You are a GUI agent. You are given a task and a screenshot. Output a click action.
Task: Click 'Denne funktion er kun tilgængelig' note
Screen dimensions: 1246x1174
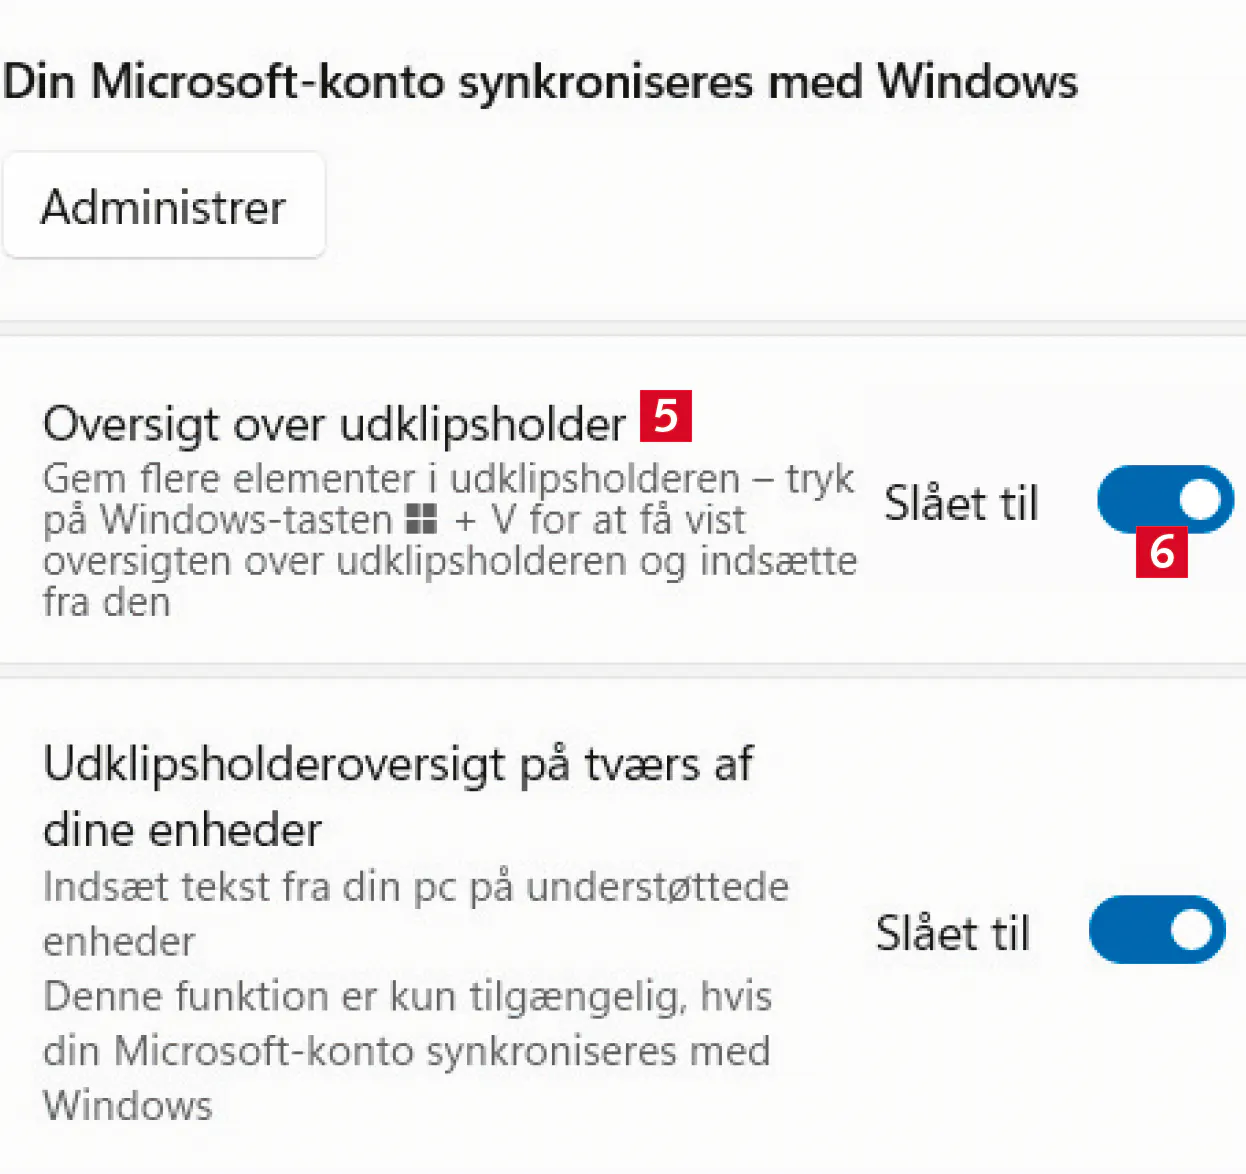pyautogui.click(x=407, y=997)
